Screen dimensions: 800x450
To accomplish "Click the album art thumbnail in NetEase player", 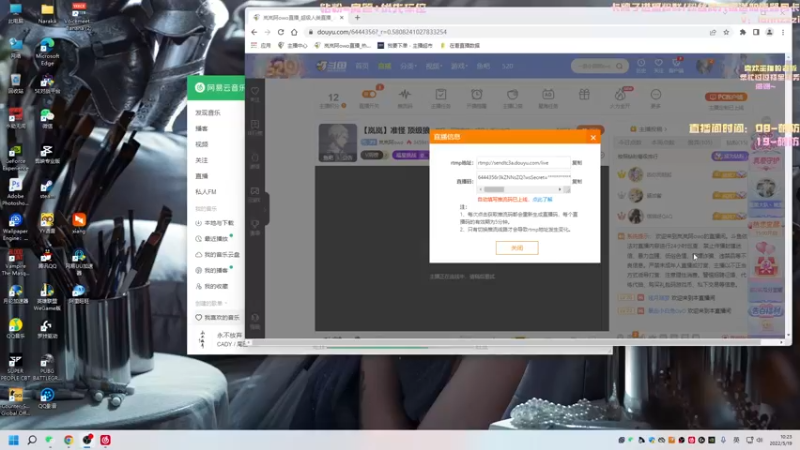I will point(203,339).
